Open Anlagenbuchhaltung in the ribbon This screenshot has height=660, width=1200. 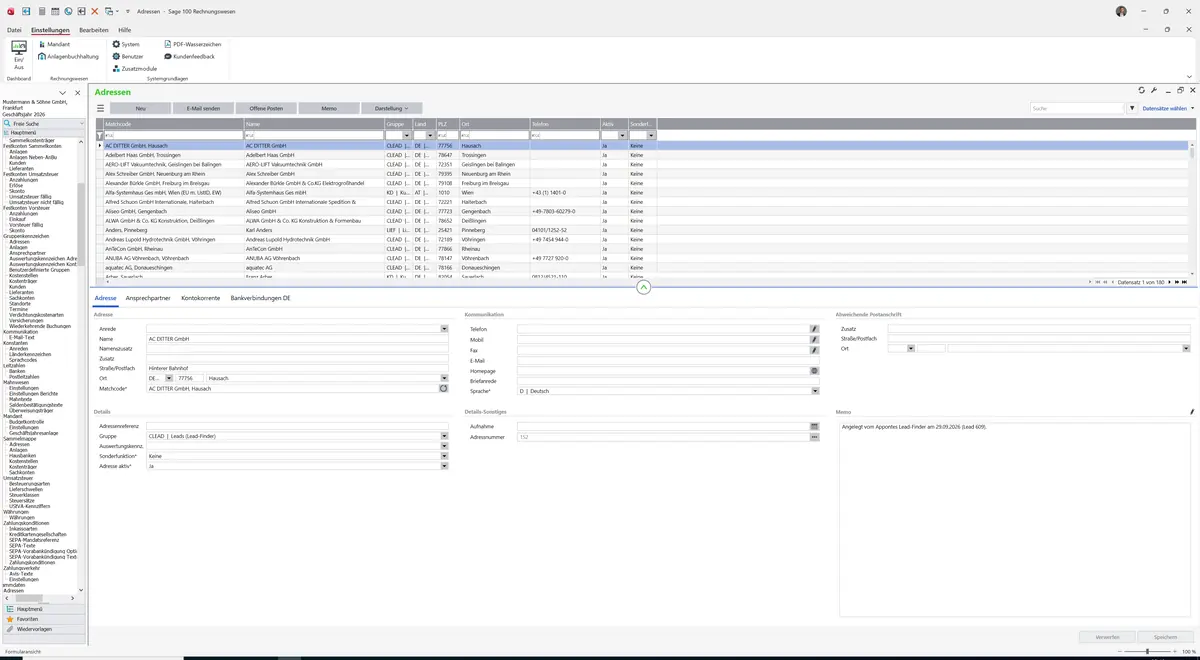(68, 56)
